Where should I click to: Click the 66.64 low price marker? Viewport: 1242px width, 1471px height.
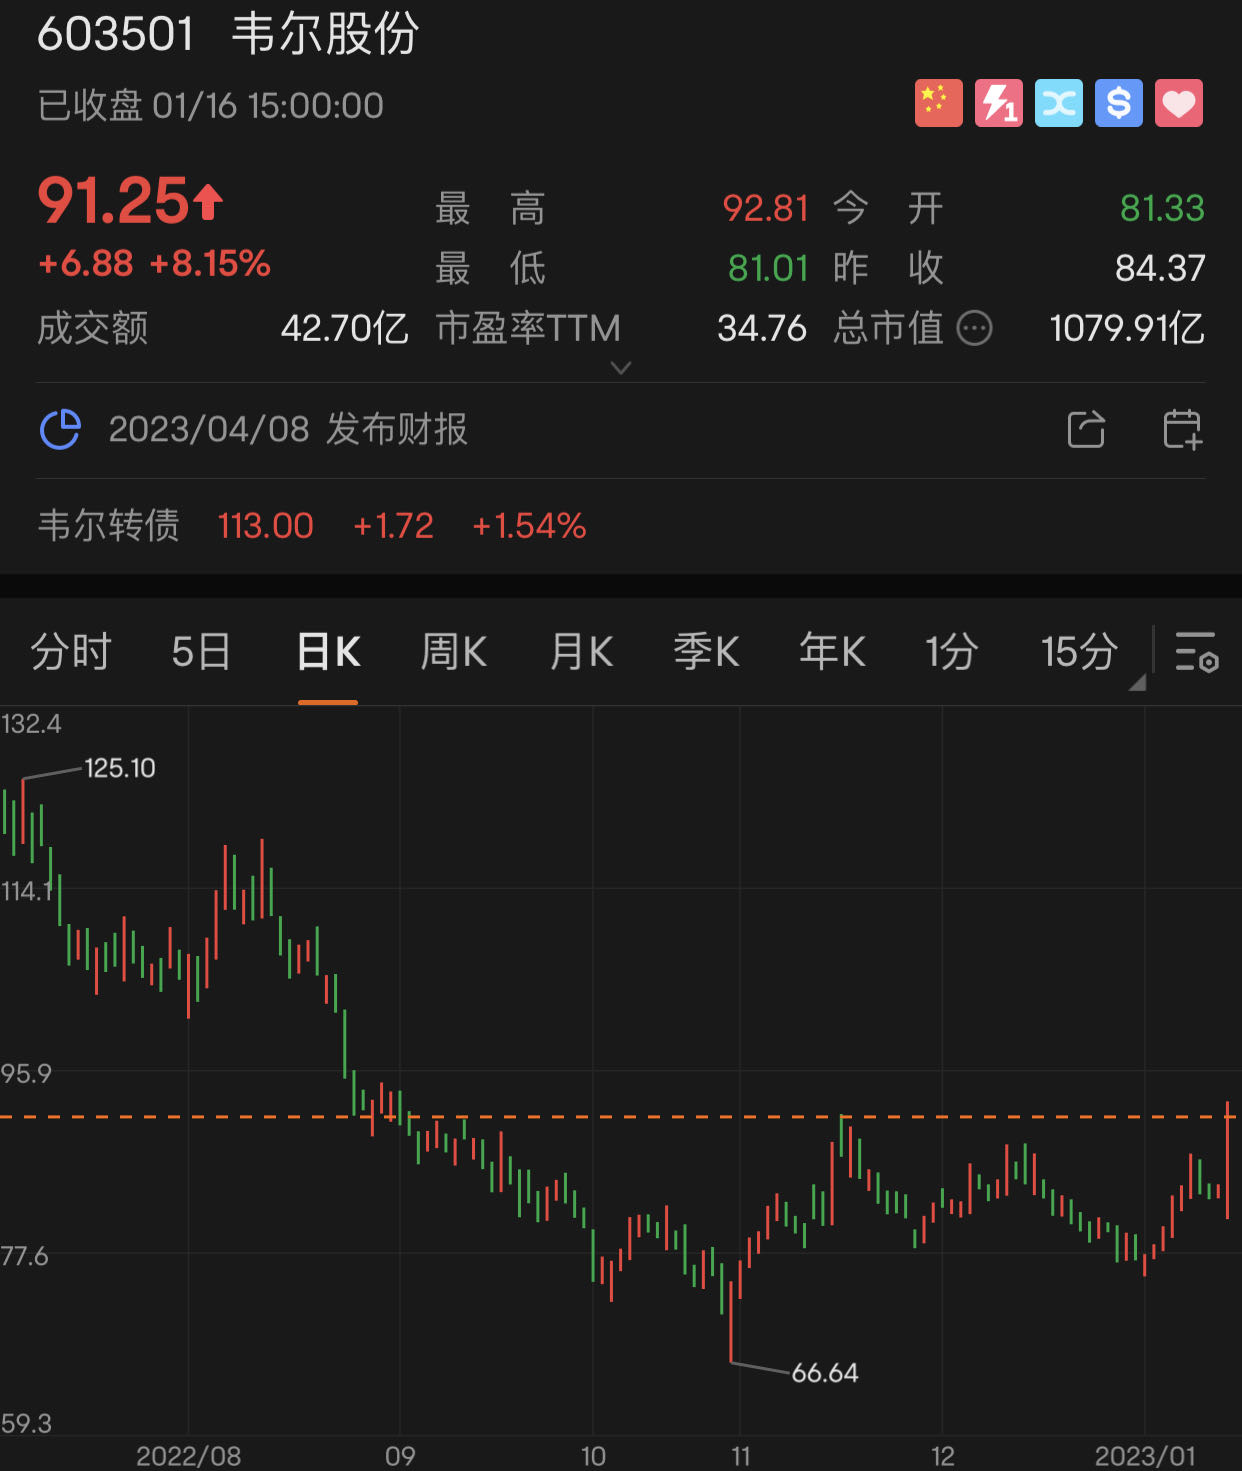click(x=824, y=1372)
